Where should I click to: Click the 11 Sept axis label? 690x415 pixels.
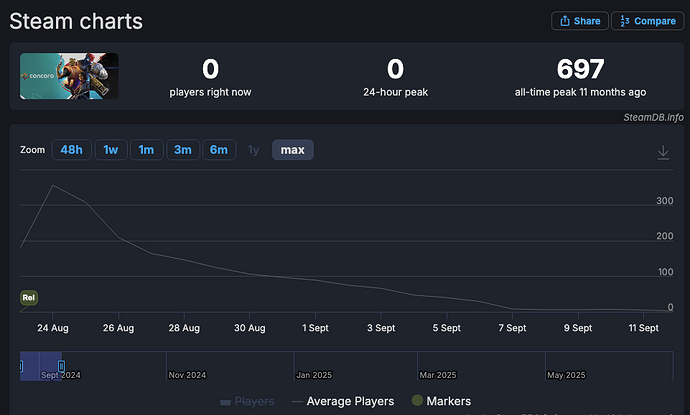[643, 328]
